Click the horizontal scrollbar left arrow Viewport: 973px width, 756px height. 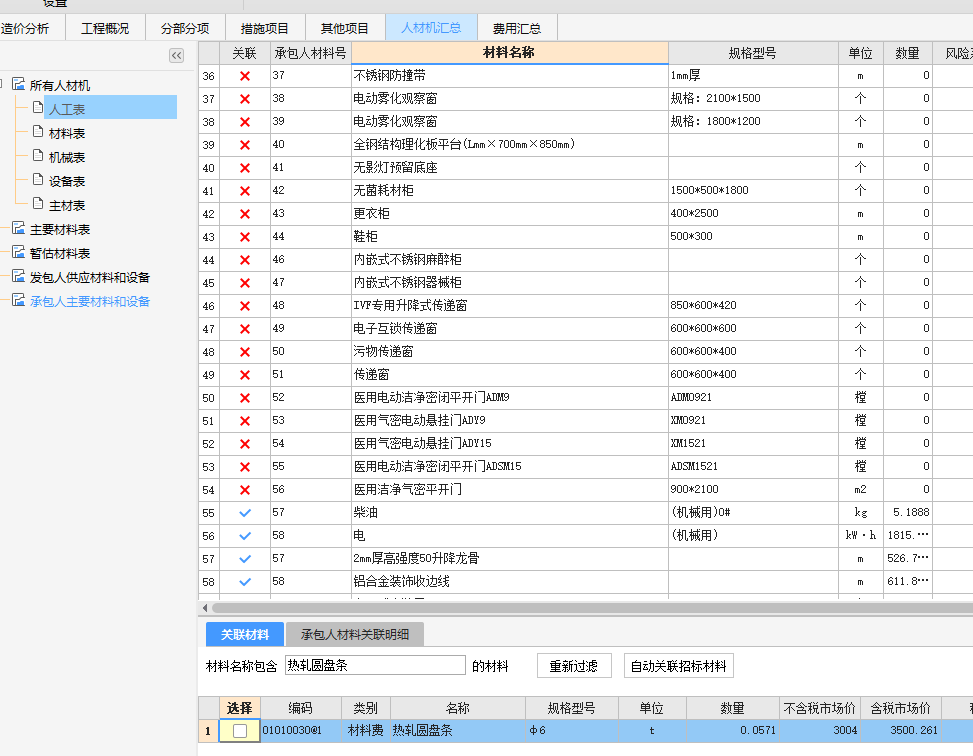coord(205,608)
